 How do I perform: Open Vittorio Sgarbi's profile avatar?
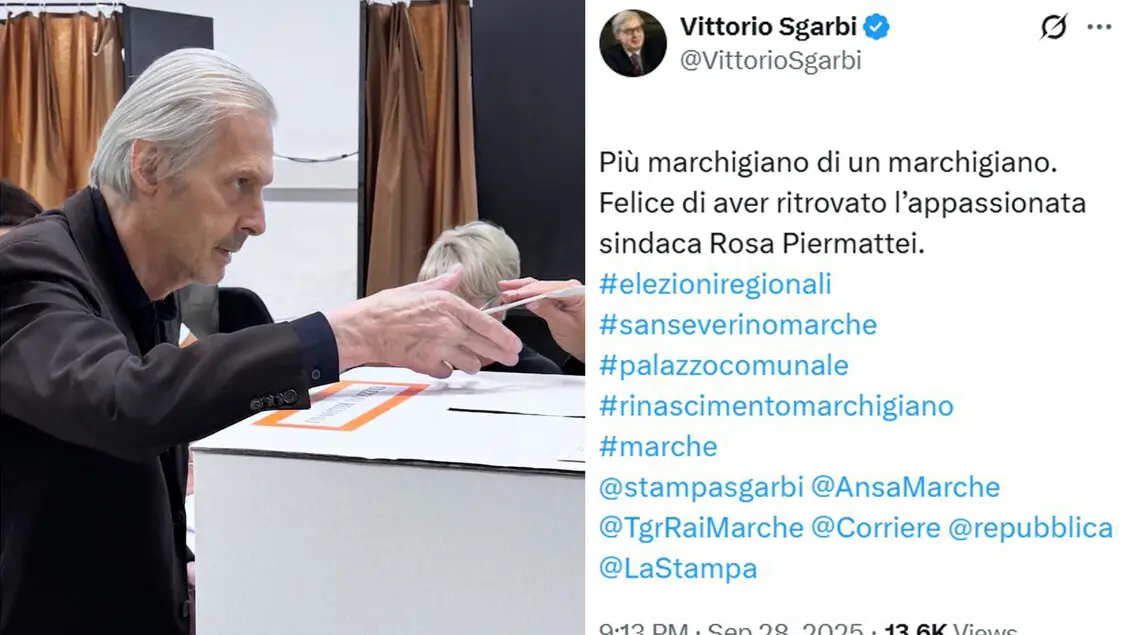[633, 43]
